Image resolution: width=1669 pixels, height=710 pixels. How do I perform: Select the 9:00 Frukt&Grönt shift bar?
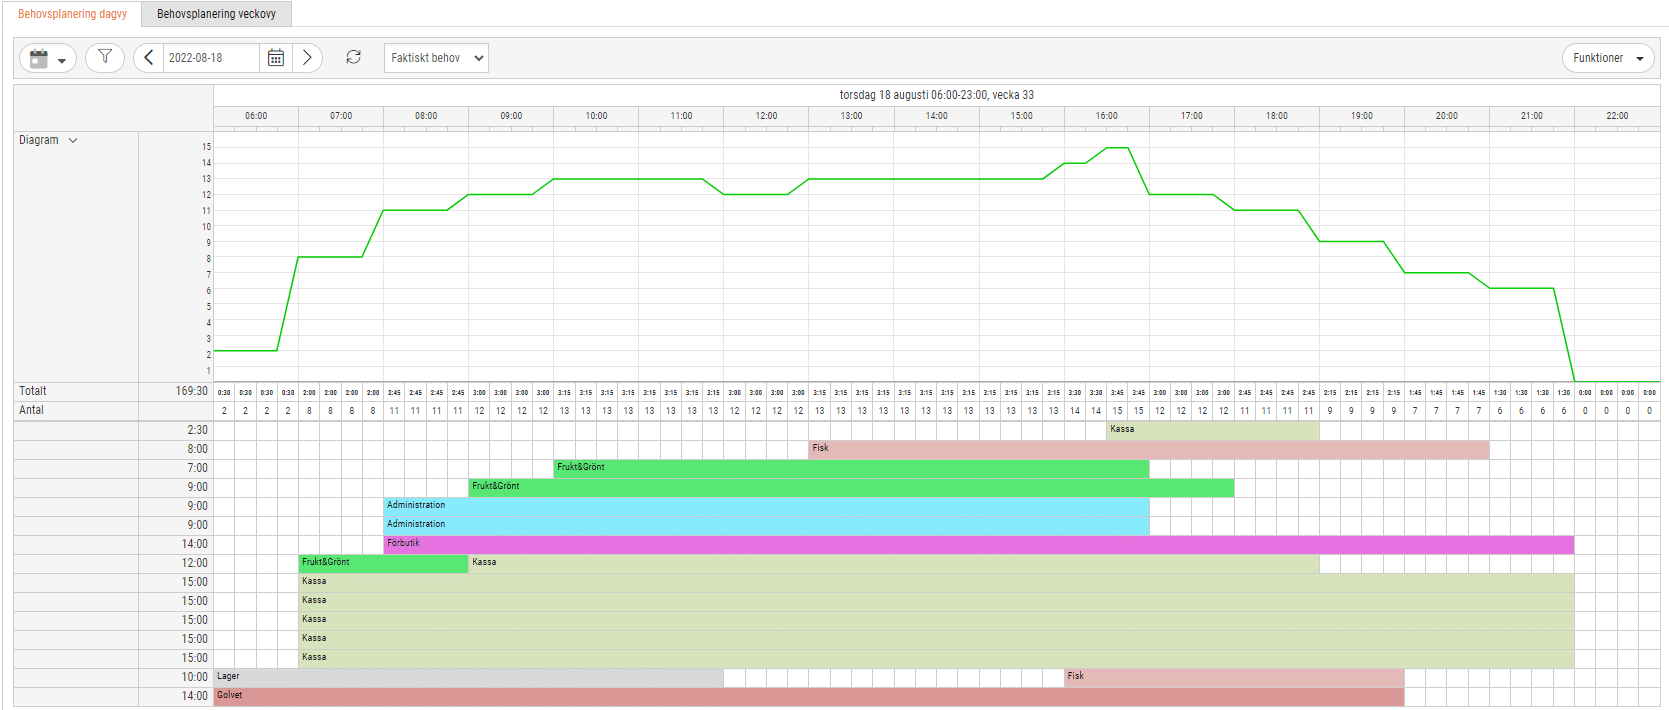[x=852, y=487]
